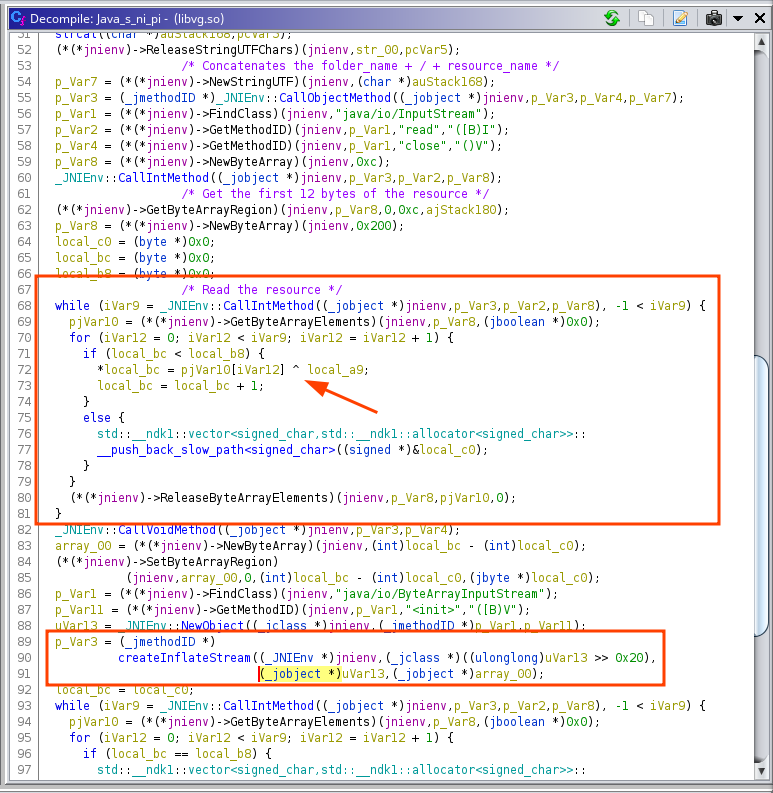This screenshot has width=773, height=793.
Task: Click the scrollbar up arrow
Action: (x=761, y=42)
